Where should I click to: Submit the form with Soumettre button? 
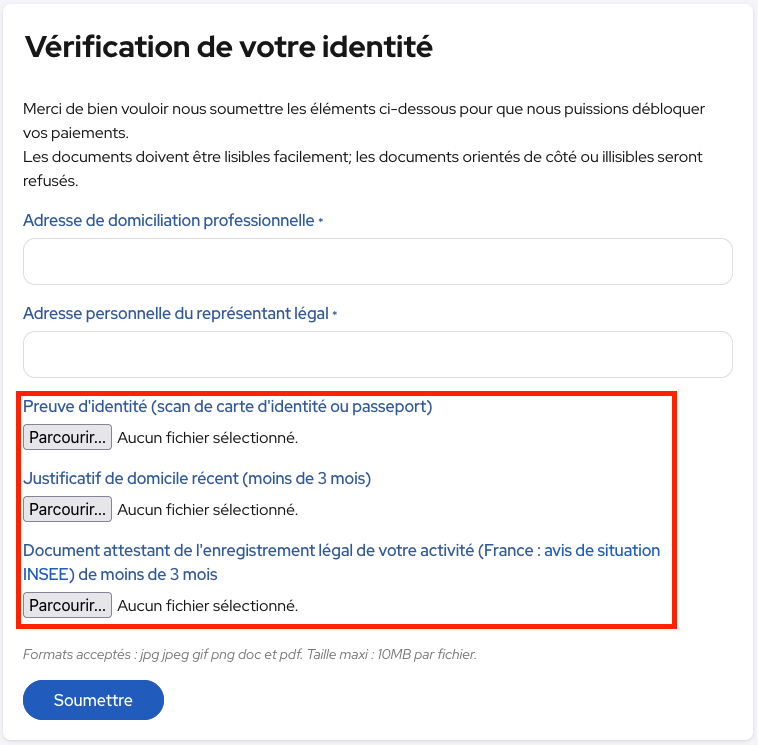[93, 700]
